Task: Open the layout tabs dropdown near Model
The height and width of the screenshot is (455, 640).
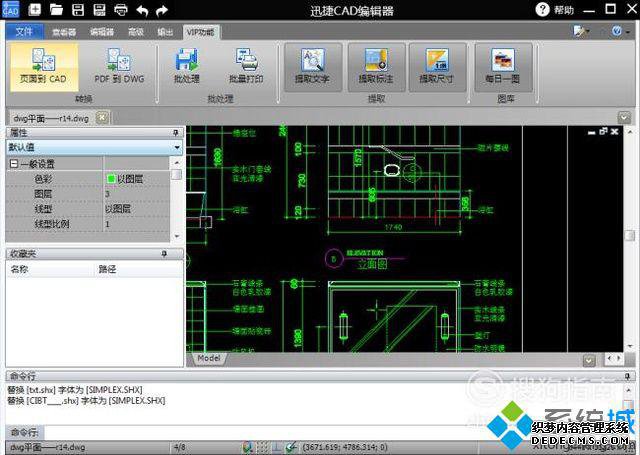Action: pyautogui.click(x=589, y=360)
